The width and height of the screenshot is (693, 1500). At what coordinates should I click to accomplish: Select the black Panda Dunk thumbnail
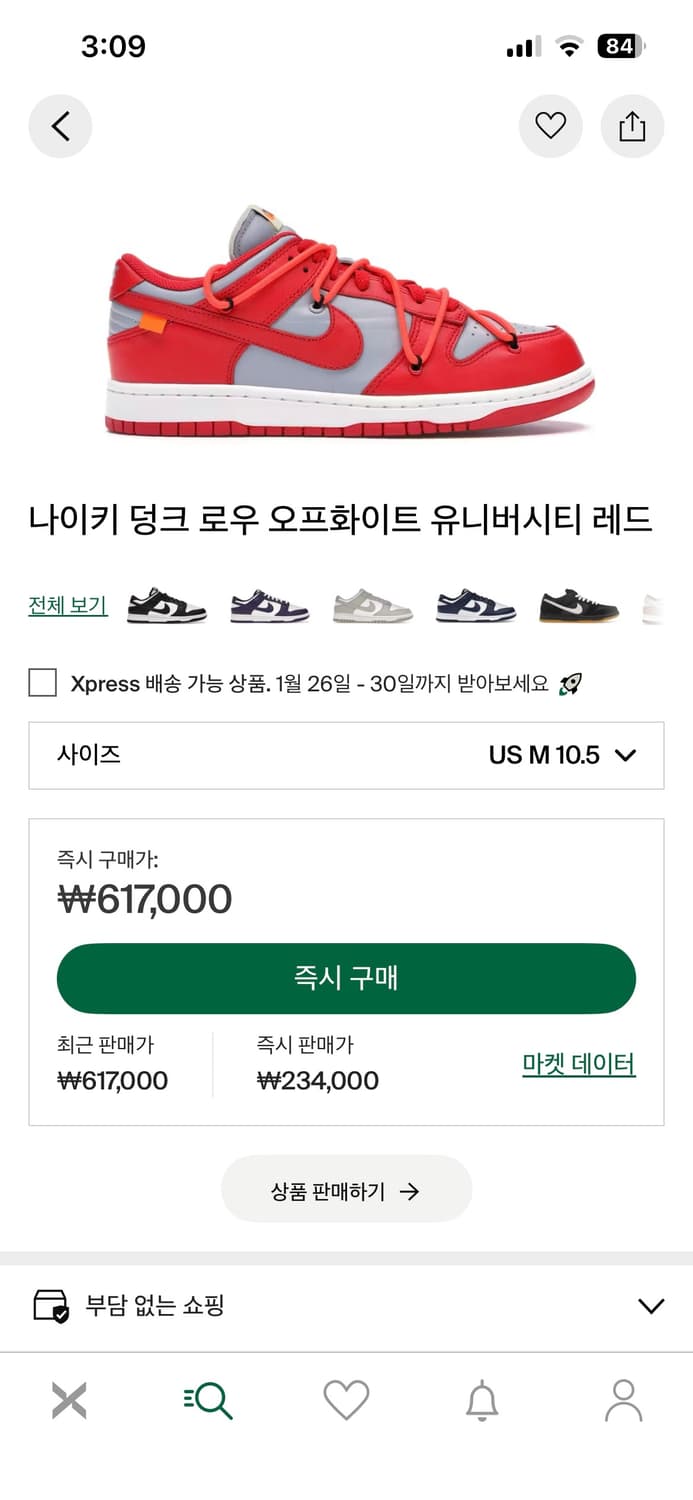pos(166,604)
